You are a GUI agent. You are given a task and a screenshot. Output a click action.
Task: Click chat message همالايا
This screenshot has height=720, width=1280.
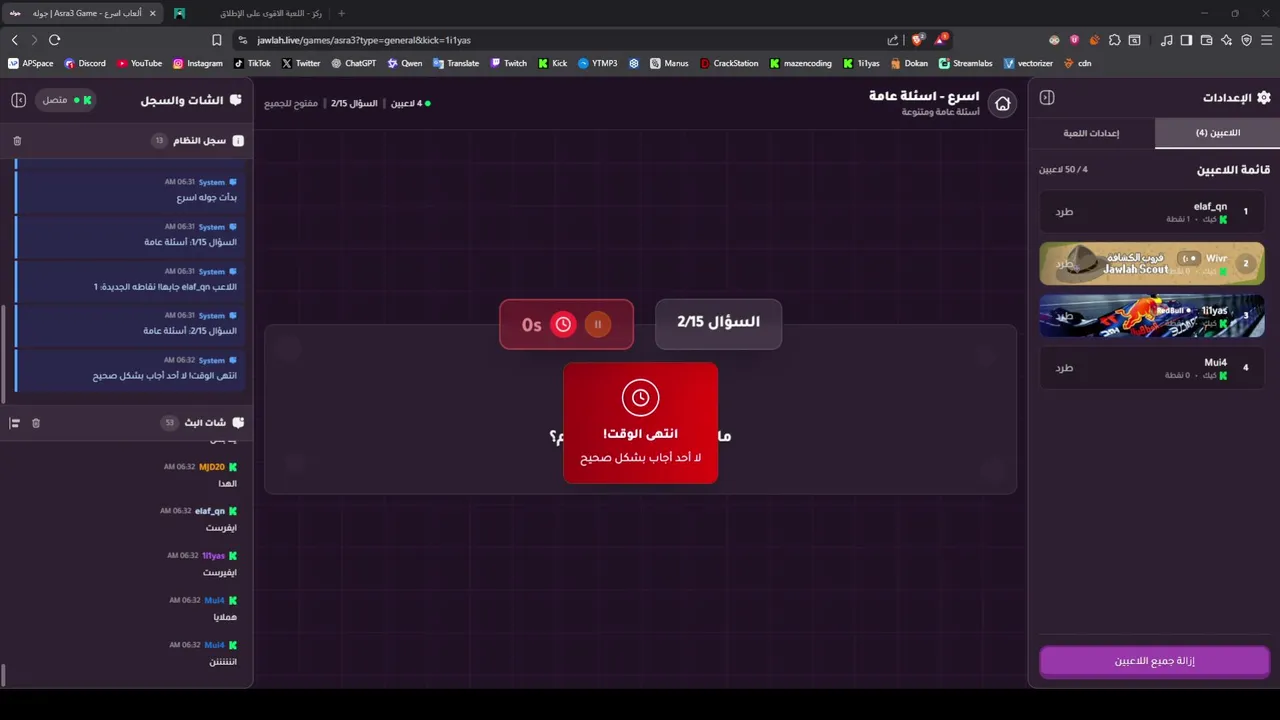225,617
